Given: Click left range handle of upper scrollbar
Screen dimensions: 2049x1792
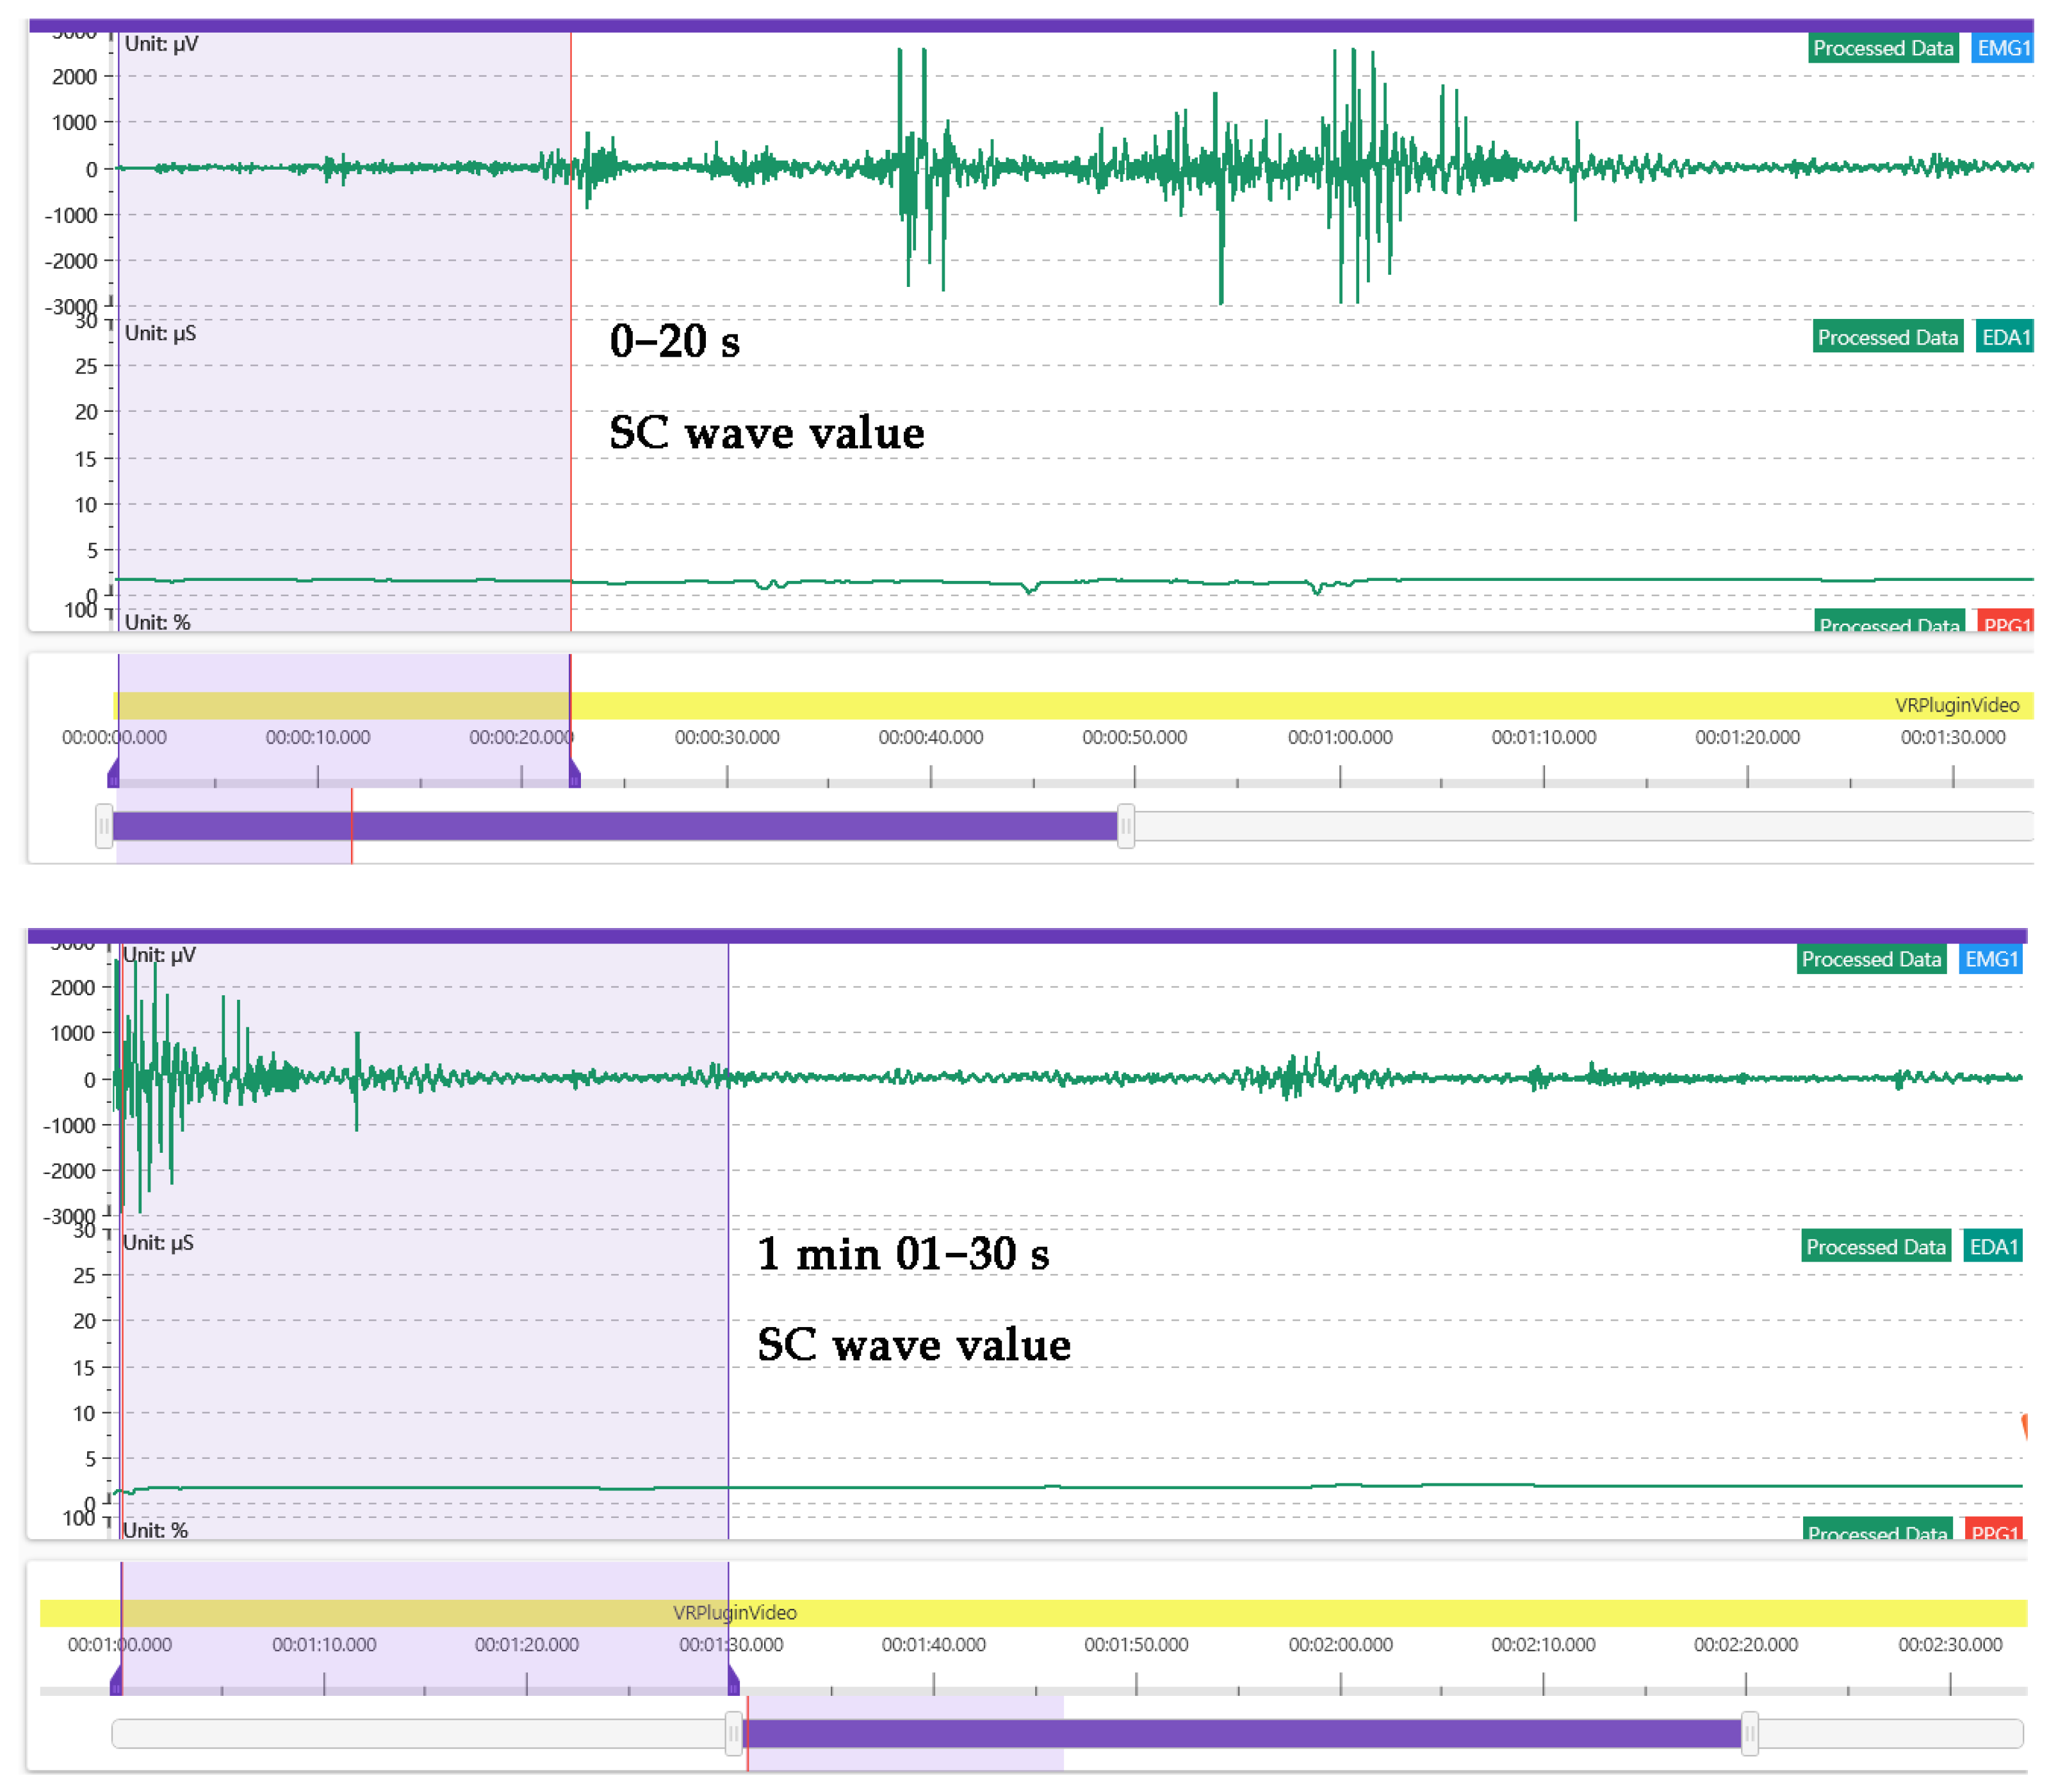Looking at the screenshot, I should coord(104,826).
